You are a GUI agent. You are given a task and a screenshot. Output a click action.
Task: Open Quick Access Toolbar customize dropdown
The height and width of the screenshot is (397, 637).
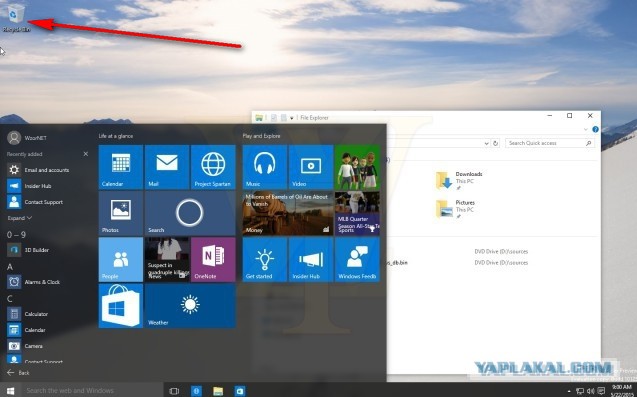click(291, 118)
